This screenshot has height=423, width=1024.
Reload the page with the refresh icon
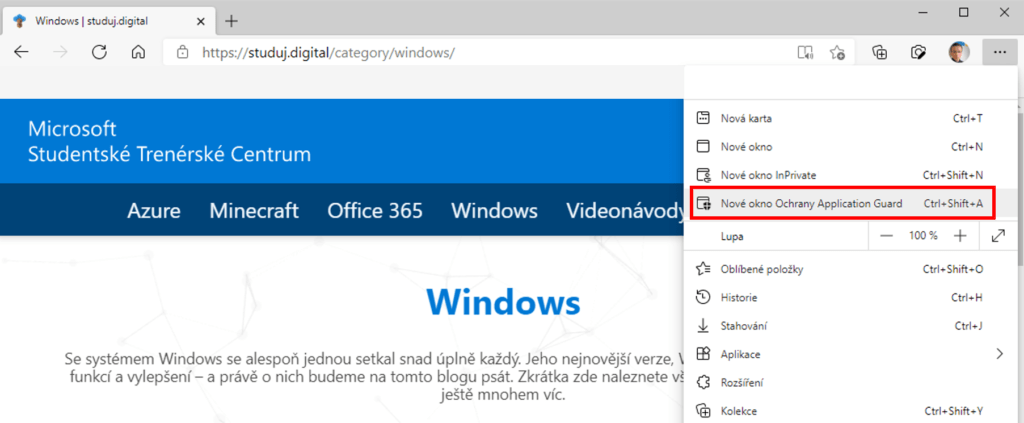pos(99,52)
